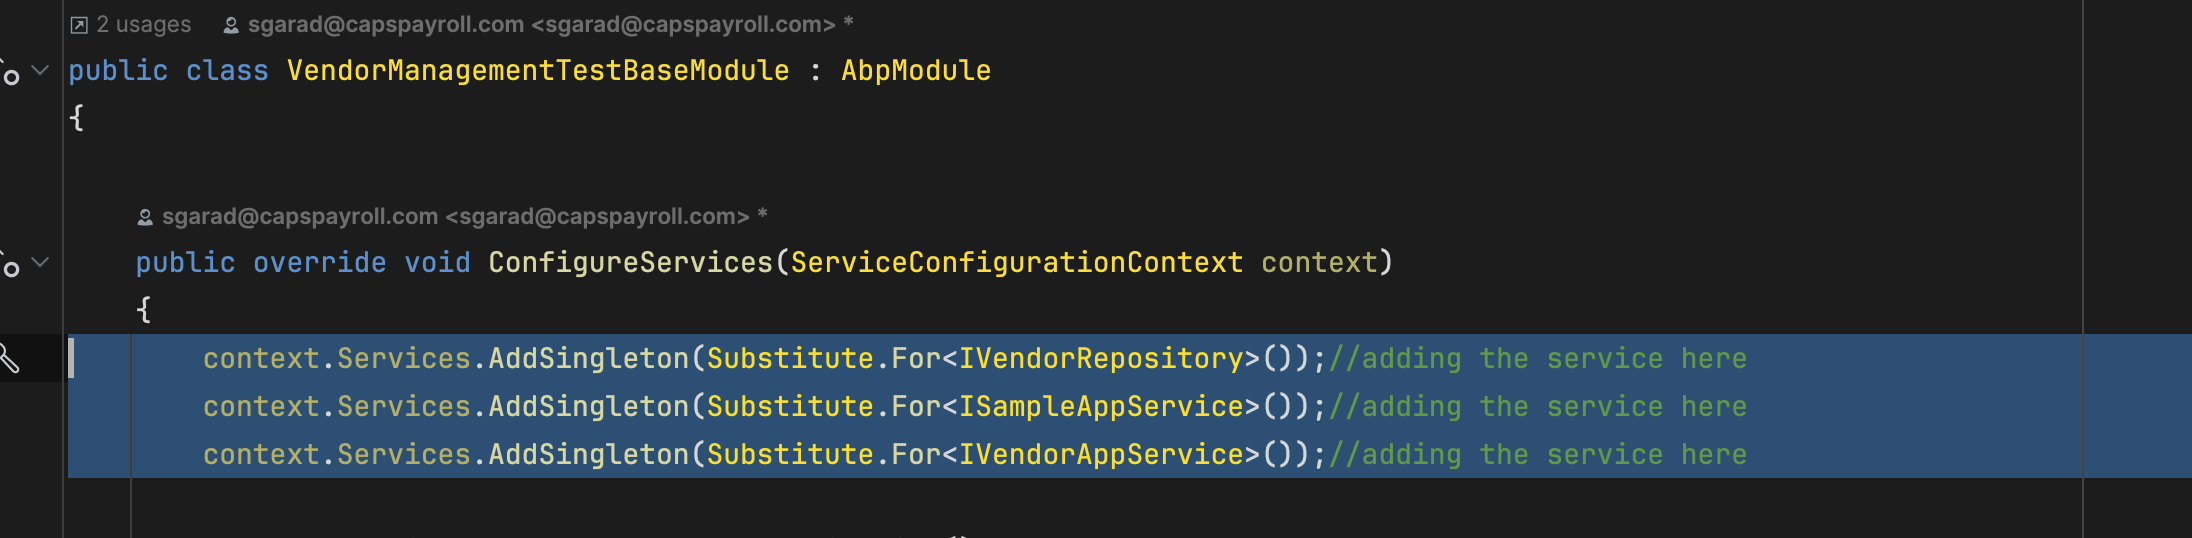Screen dimensions: 2192x538
Task: Click the override gutter icon beside ConfigureServices
Action: pos(10,267)
